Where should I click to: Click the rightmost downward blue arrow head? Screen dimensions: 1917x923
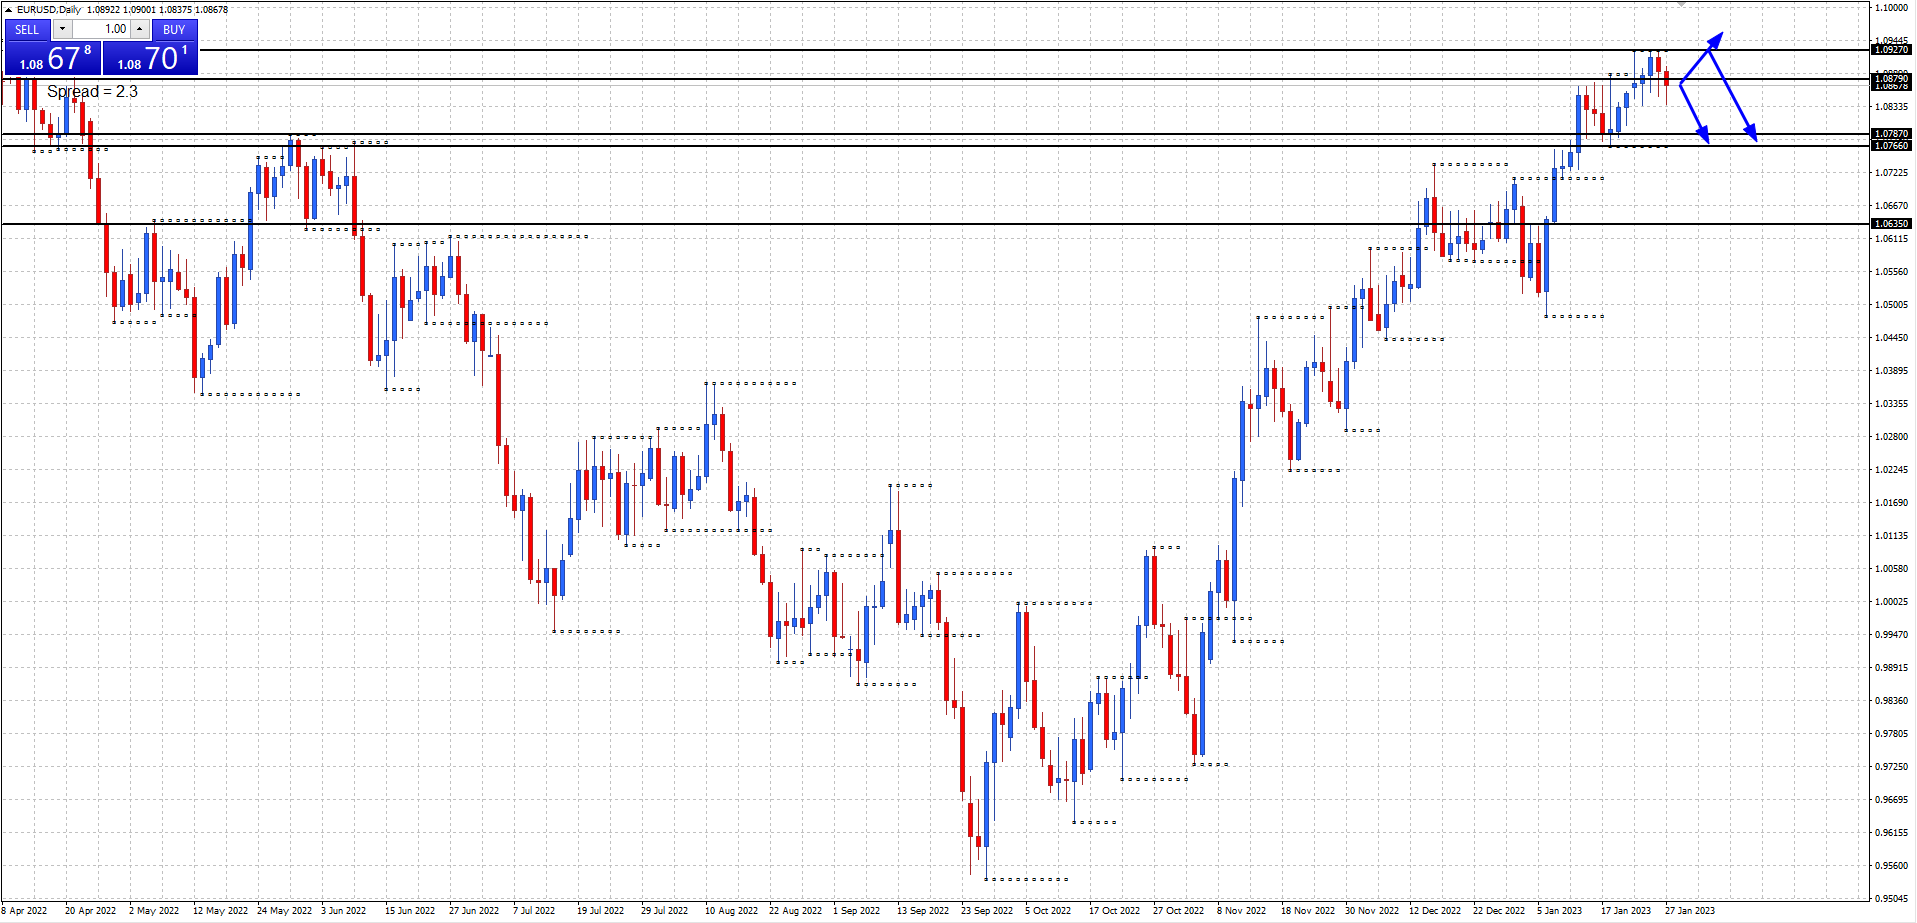tap(1751, 133)
